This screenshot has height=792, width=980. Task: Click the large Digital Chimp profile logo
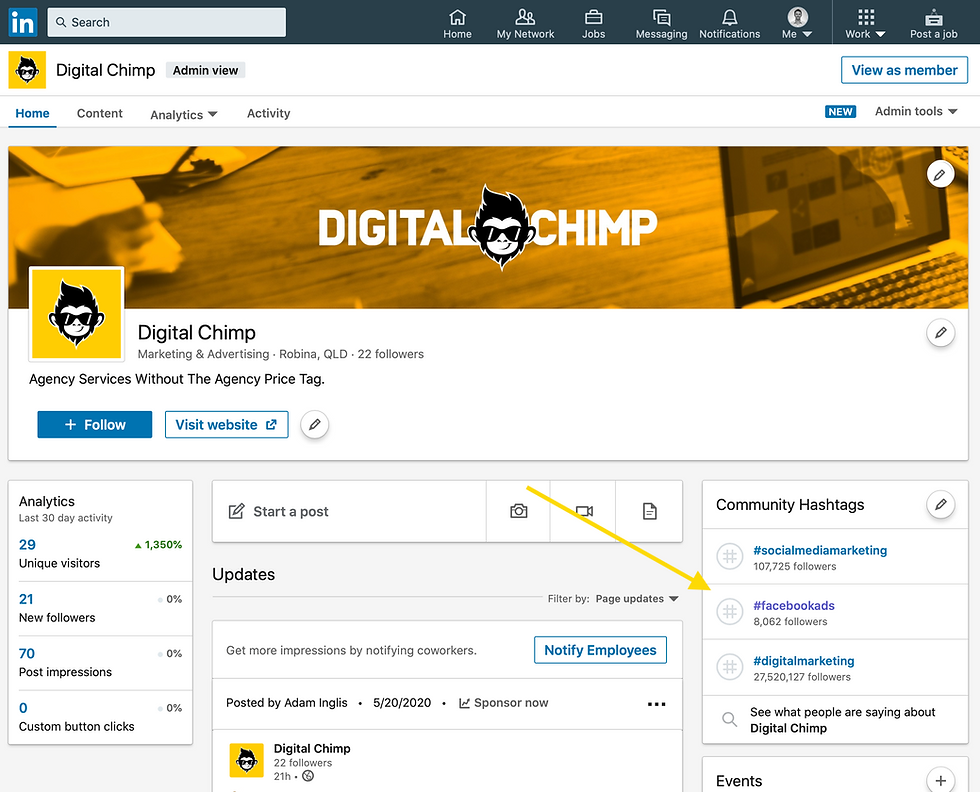(76, 314)
